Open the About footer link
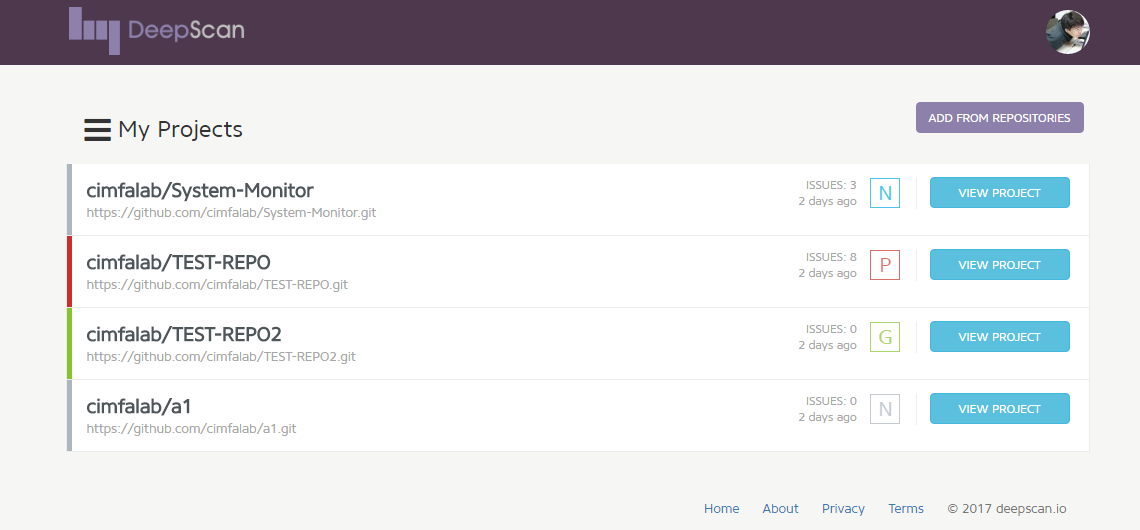Image resolution: width=1140 pixels, height=530 pixels. pyautogui.click(x=780, y=509)
